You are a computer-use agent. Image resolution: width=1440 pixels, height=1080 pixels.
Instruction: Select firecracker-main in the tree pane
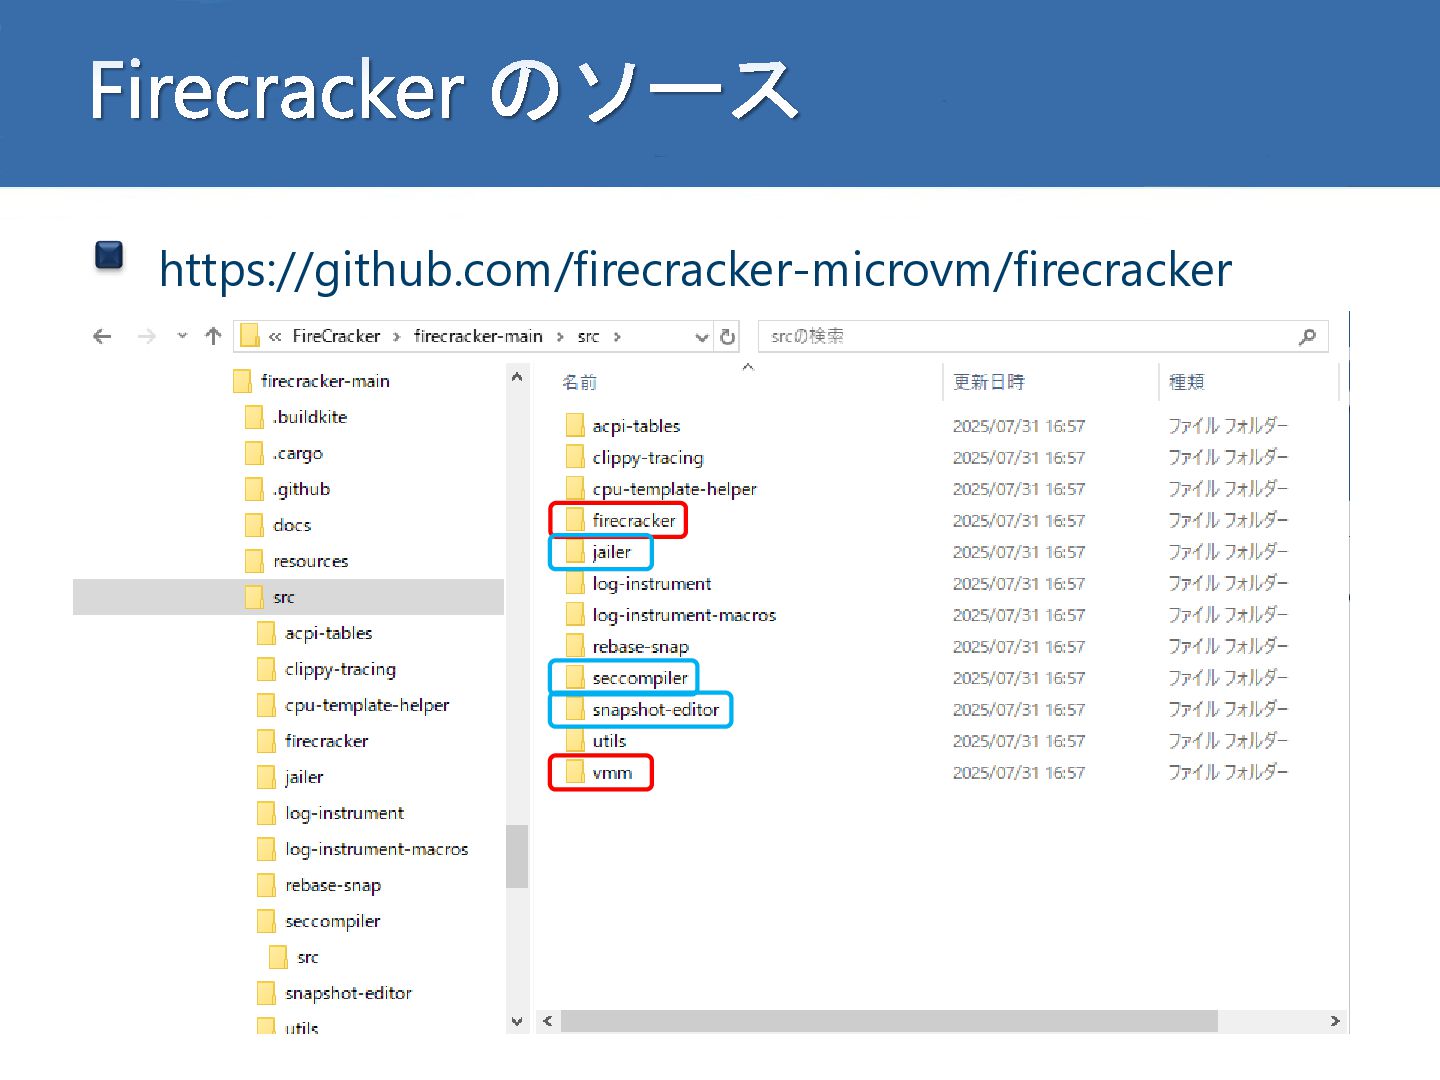[325, 381]
